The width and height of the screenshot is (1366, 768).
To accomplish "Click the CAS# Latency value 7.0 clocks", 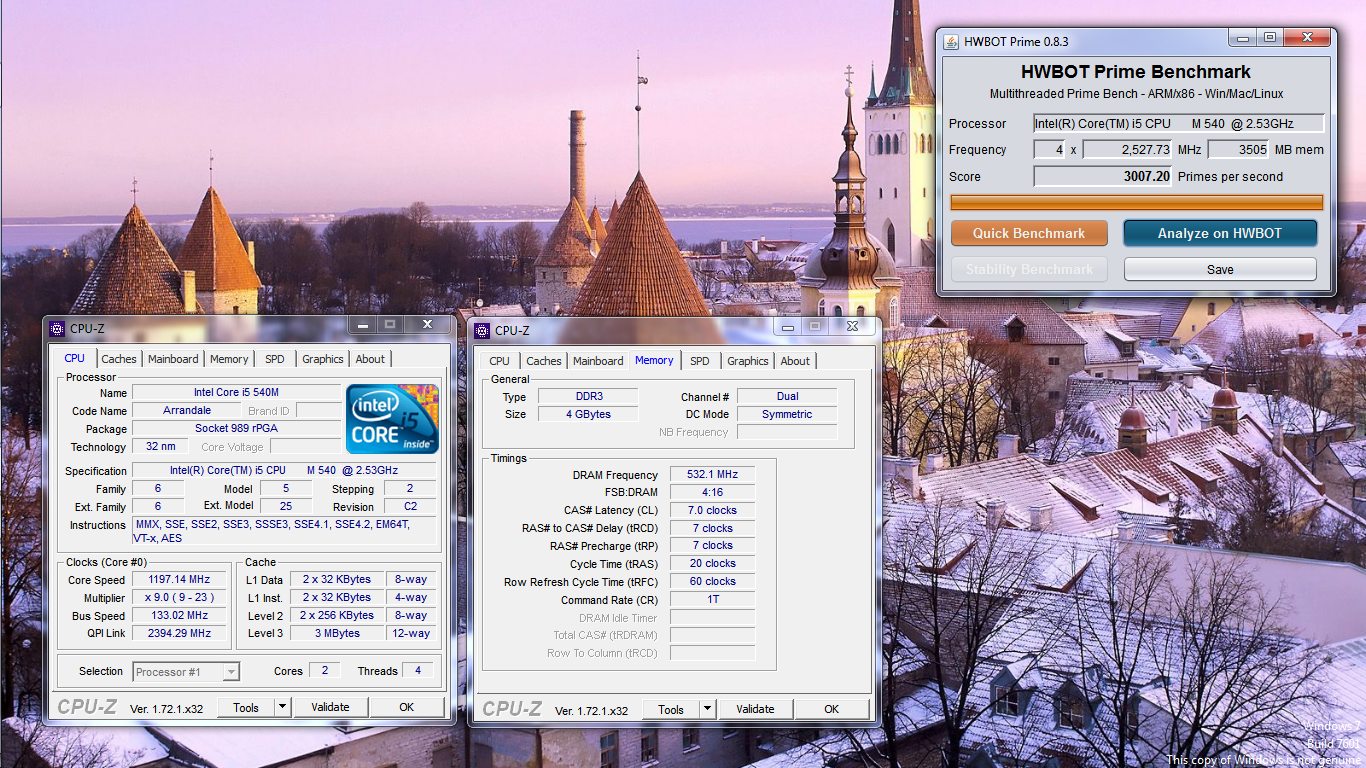I will point(712,511).
